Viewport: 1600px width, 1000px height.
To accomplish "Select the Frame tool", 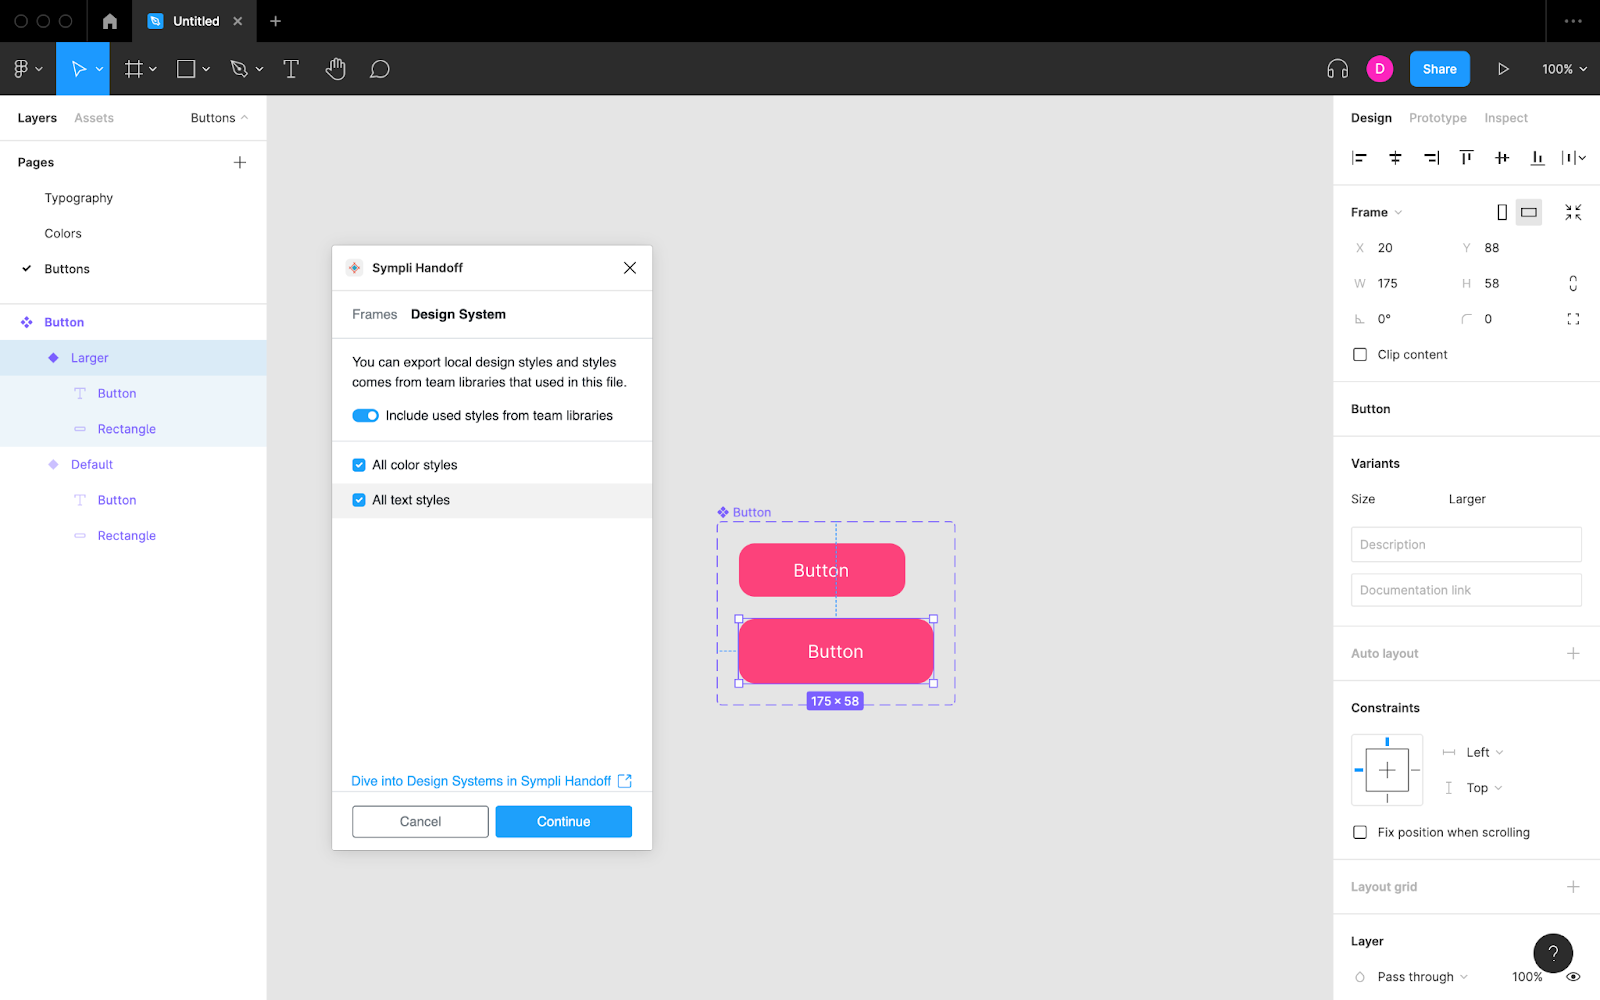I will [x=133, y=69].
